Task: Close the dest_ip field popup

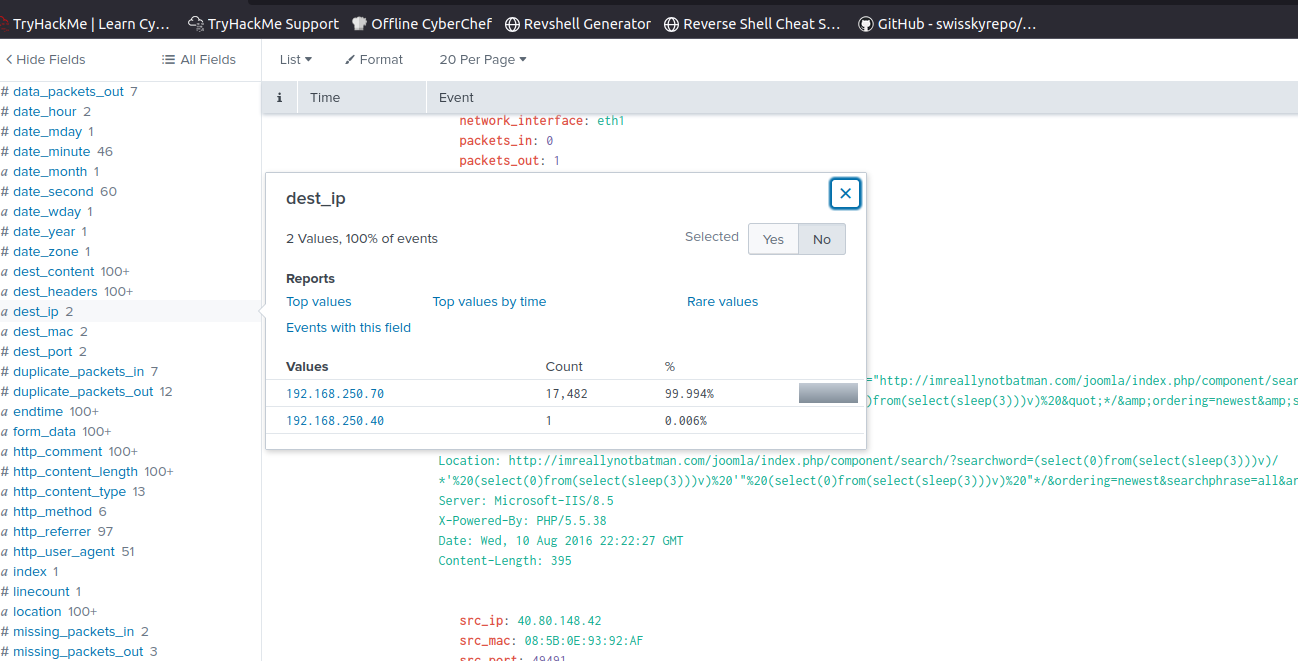Action: click(845, 193)
